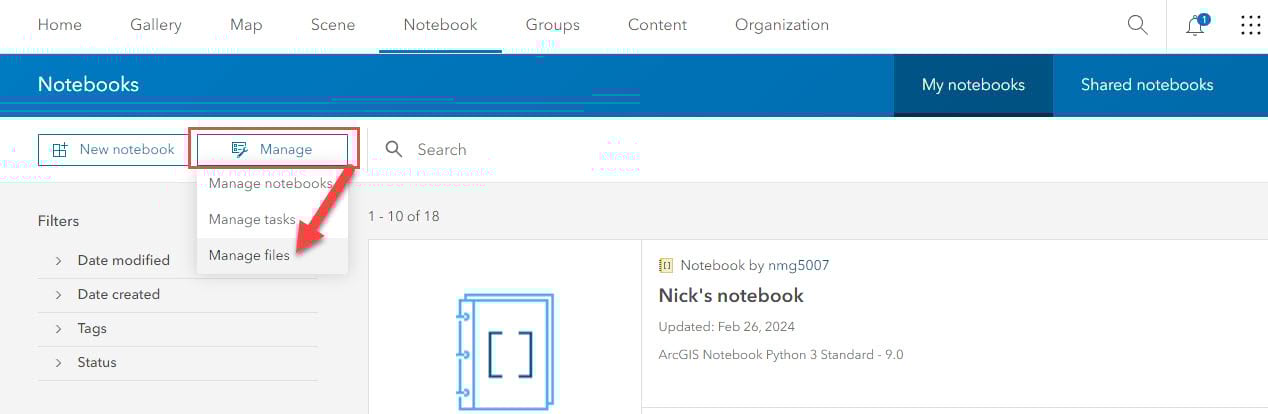Expand the Tags filter
Viewport: 1268px width, 414px height.
click(x=58, y=328)
